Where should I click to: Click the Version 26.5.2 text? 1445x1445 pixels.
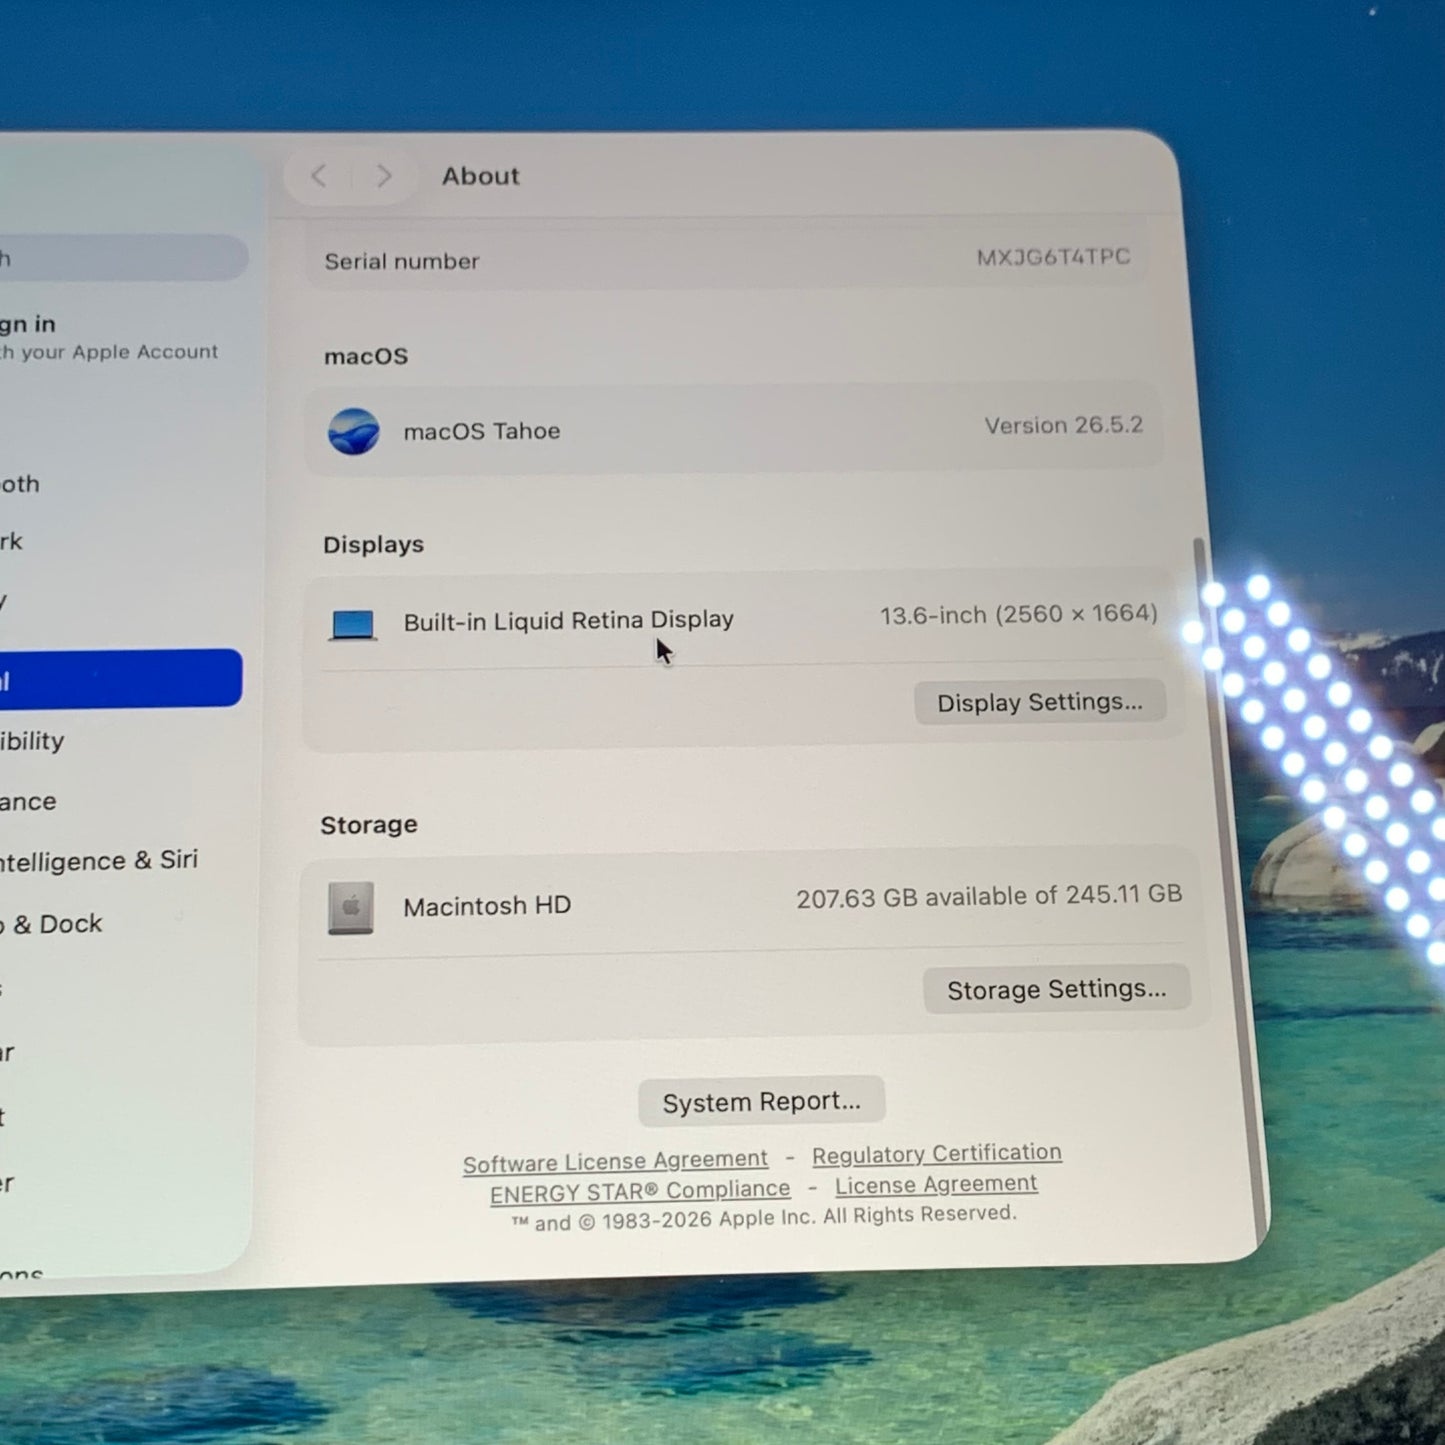[x=1063, y=425]
